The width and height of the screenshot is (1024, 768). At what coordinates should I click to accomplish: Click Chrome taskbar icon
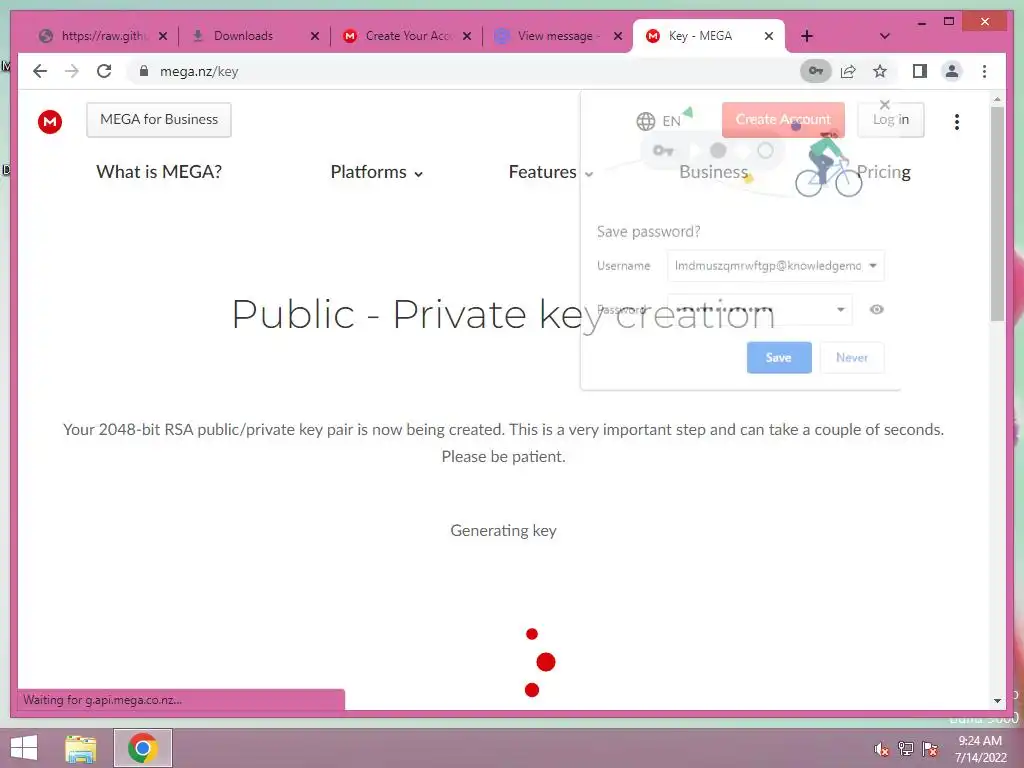click(142, 748)
